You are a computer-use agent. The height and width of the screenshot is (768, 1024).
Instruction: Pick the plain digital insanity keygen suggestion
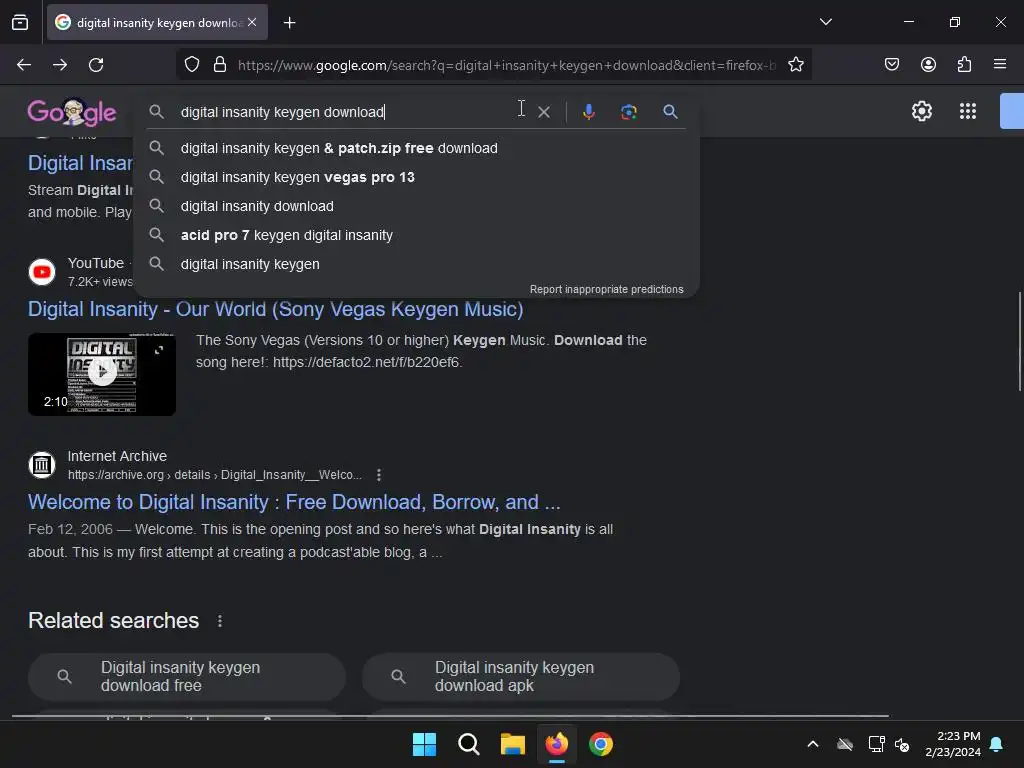[417, 264]
